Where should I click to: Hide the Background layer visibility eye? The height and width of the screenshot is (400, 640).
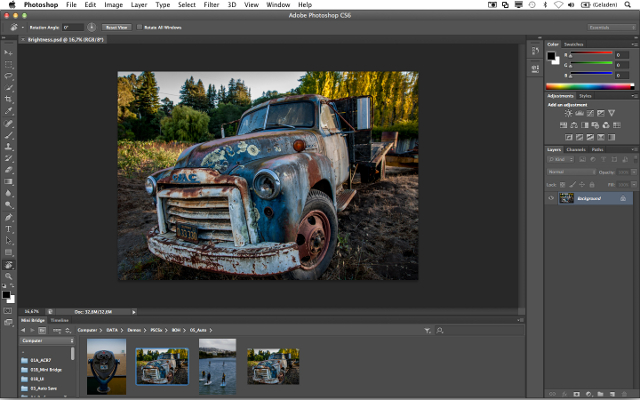[550, 199]
